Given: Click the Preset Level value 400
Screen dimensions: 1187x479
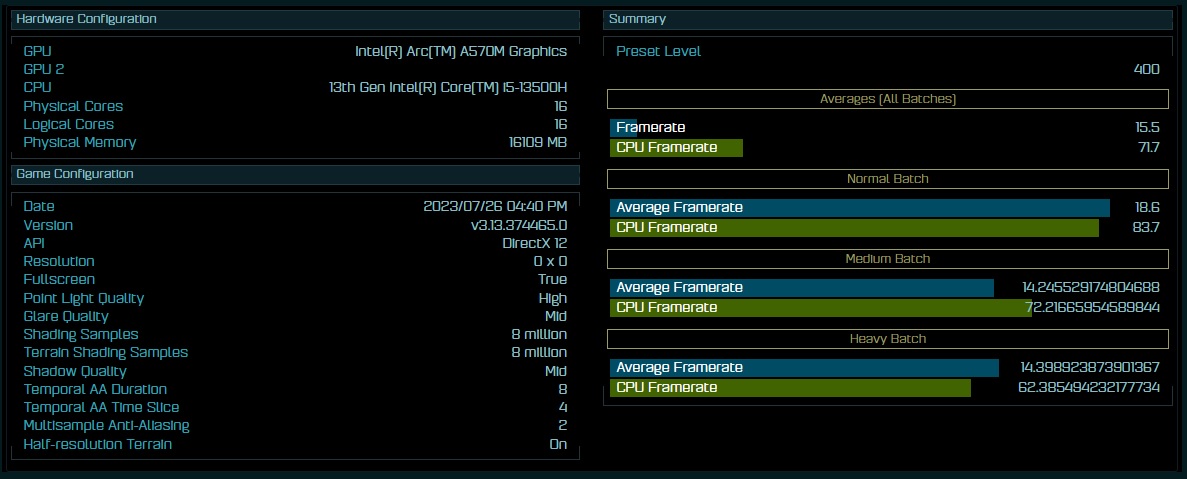Looking at the screenshot, I should pos(1146,70).
